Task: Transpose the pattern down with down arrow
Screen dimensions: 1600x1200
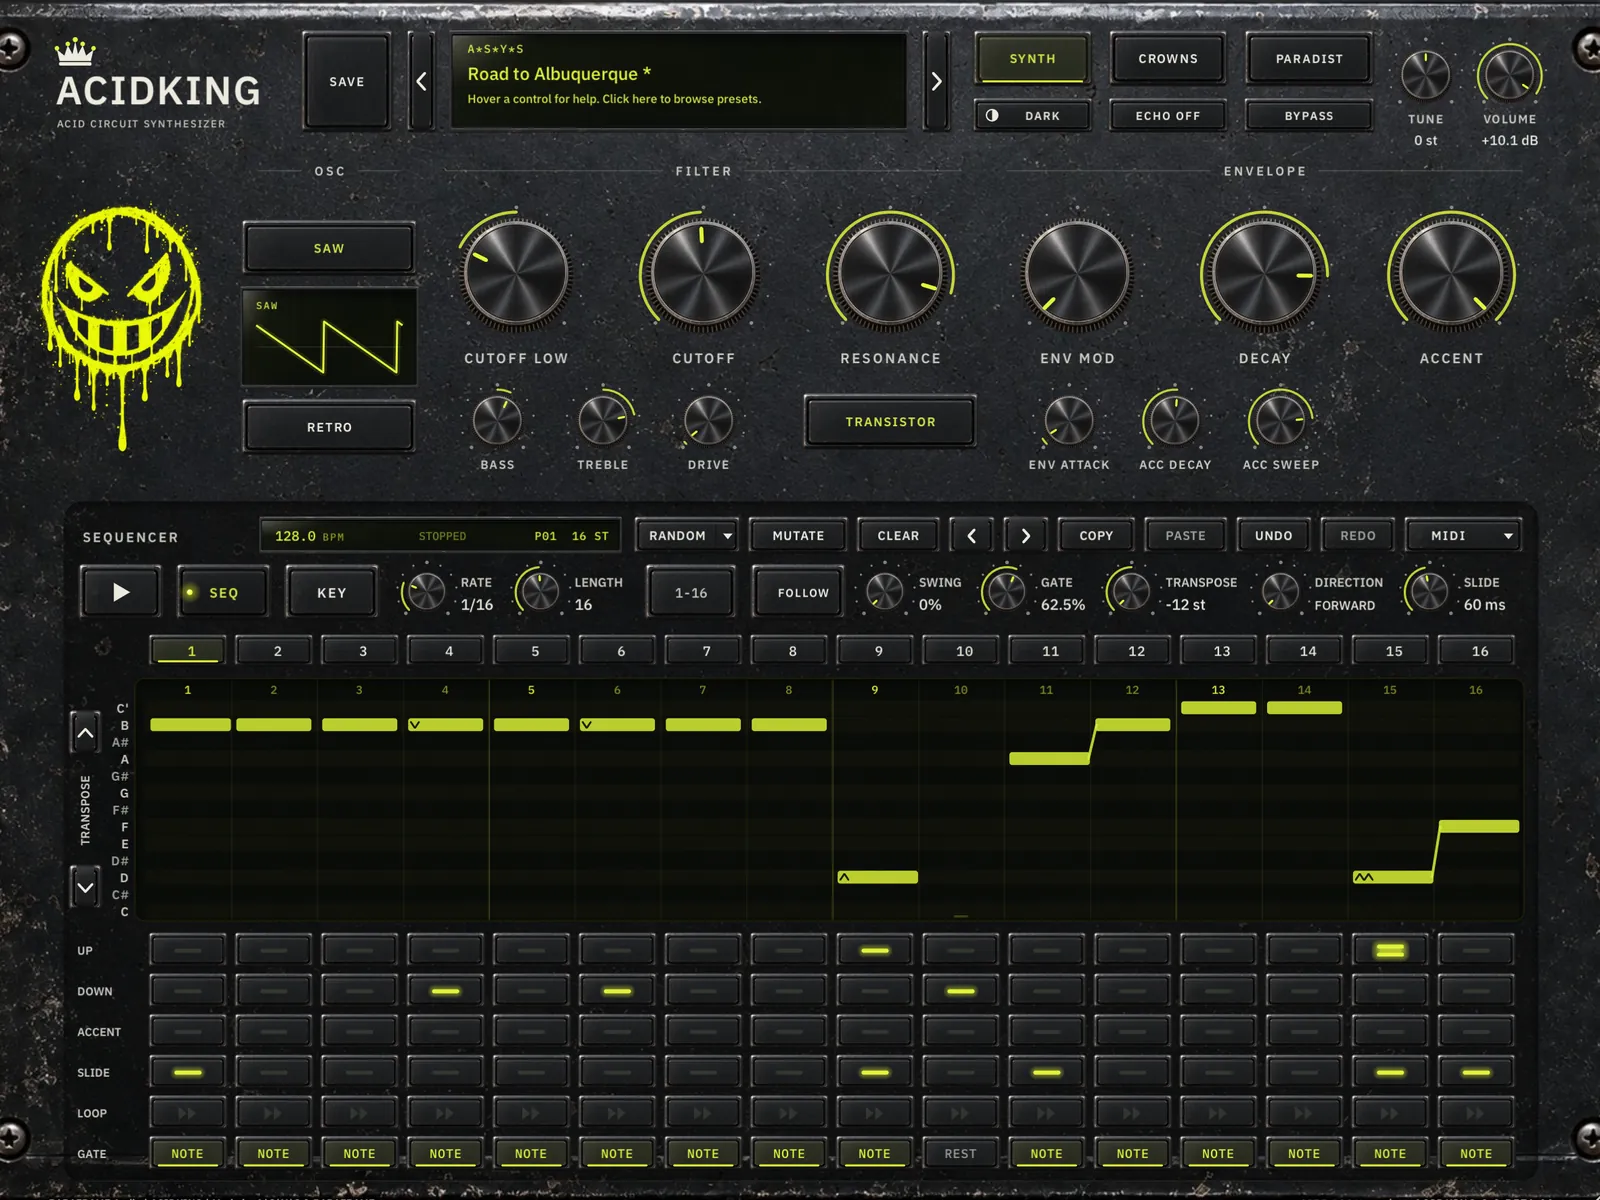Action: [86, 886]
